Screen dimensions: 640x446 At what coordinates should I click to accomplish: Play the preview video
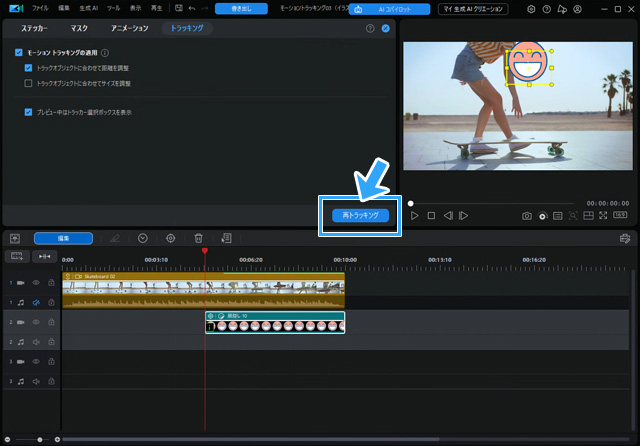point(415,215)
